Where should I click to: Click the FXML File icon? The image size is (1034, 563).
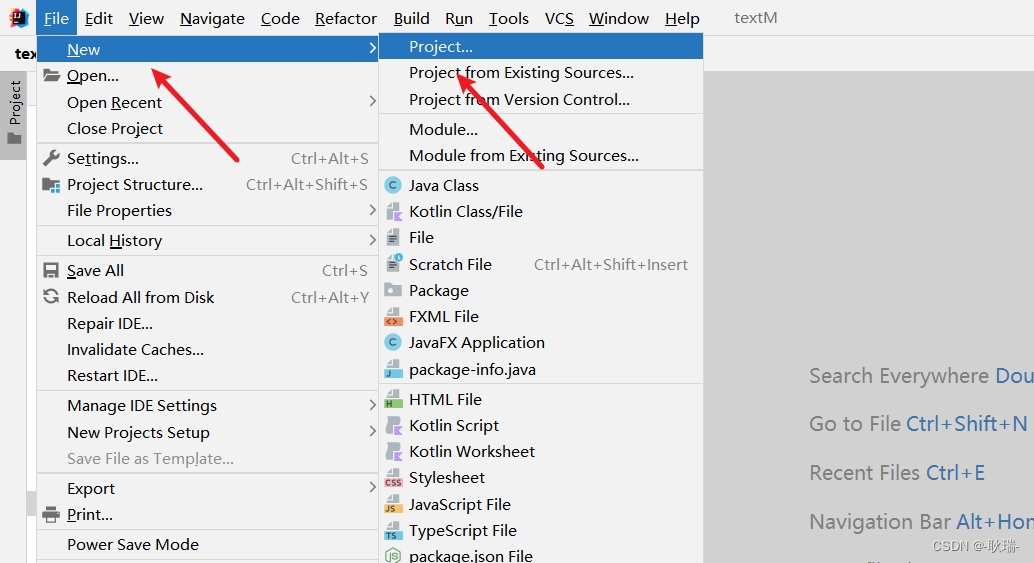tap(393, 317)
